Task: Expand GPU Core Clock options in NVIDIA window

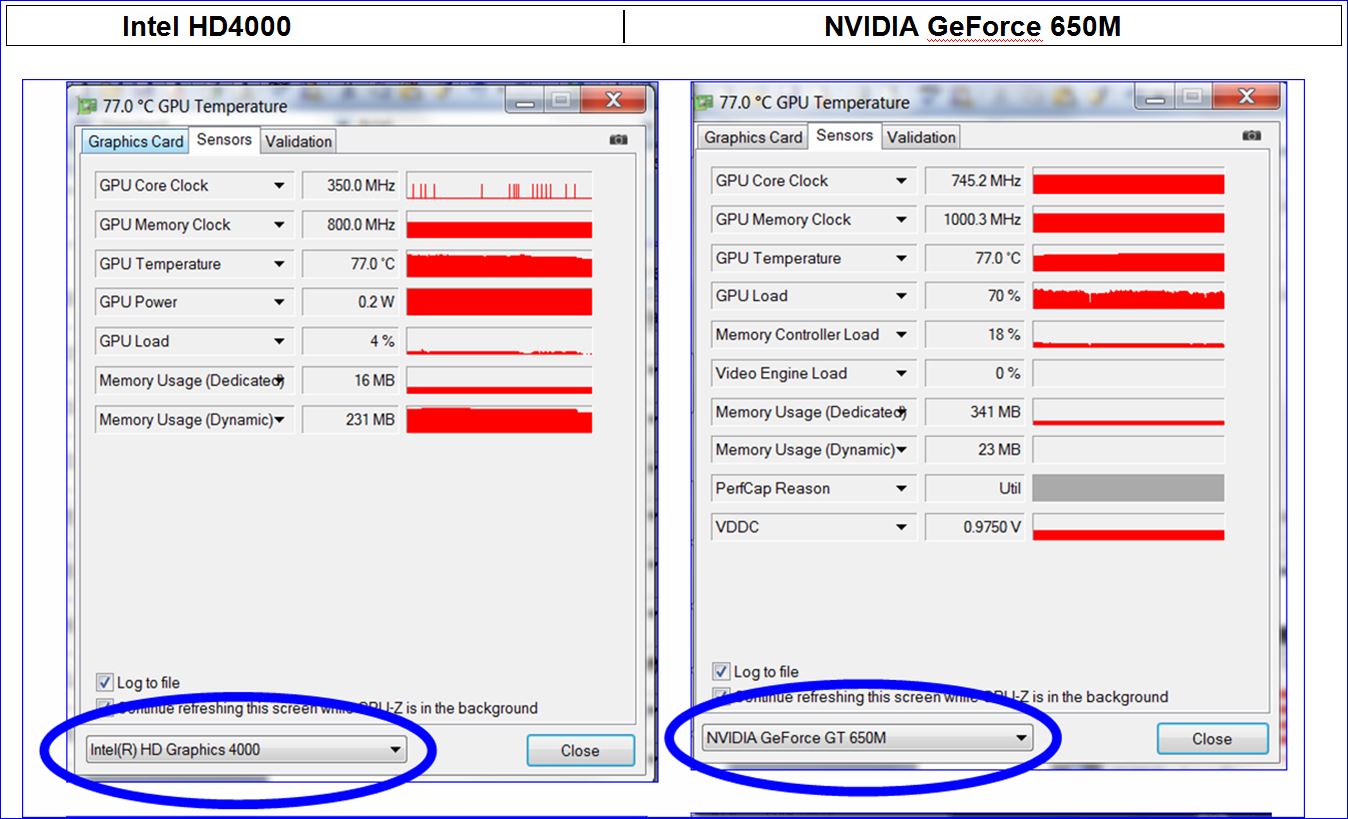Action: (x=901, y=181)
